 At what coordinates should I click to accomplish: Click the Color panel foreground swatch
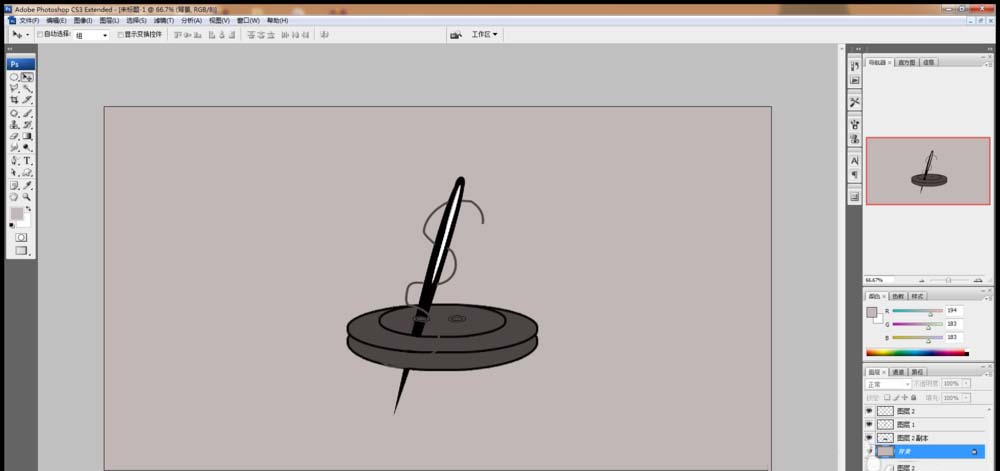(x=871, y=312)
